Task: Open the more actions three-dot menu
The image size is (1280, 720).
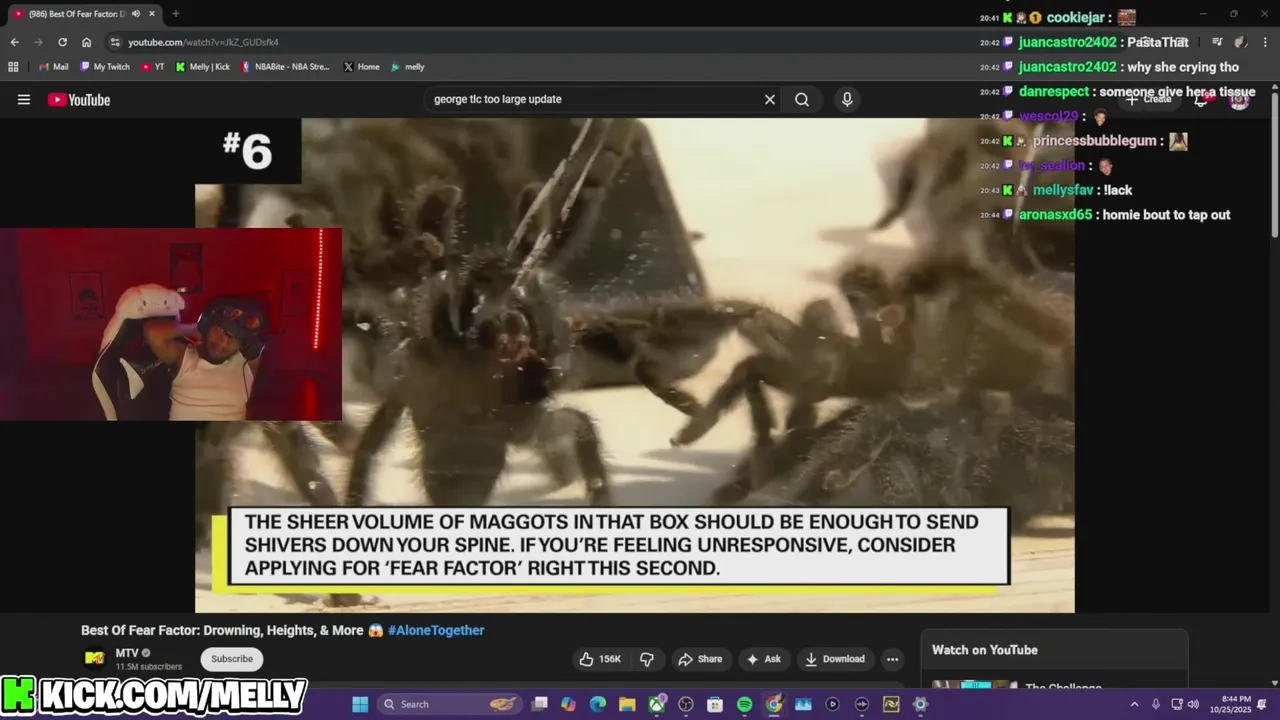Action: [x=892, y=659]
